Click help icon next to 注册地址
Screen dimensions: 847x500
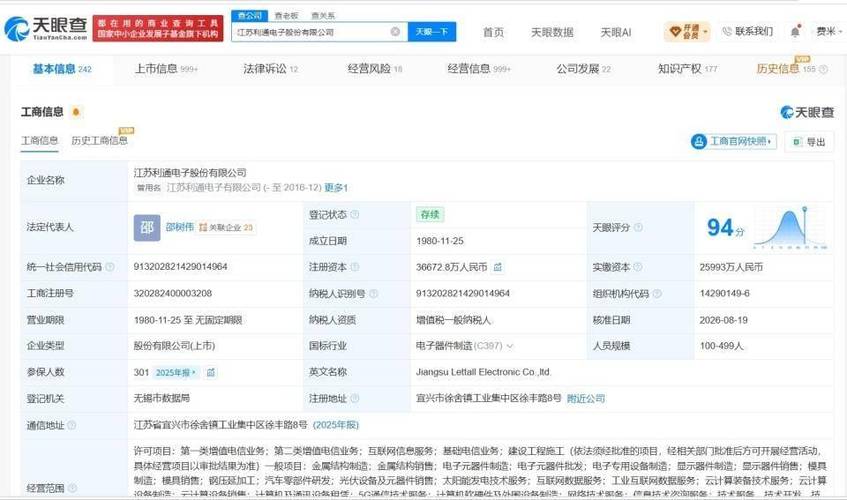click(355, 398)
